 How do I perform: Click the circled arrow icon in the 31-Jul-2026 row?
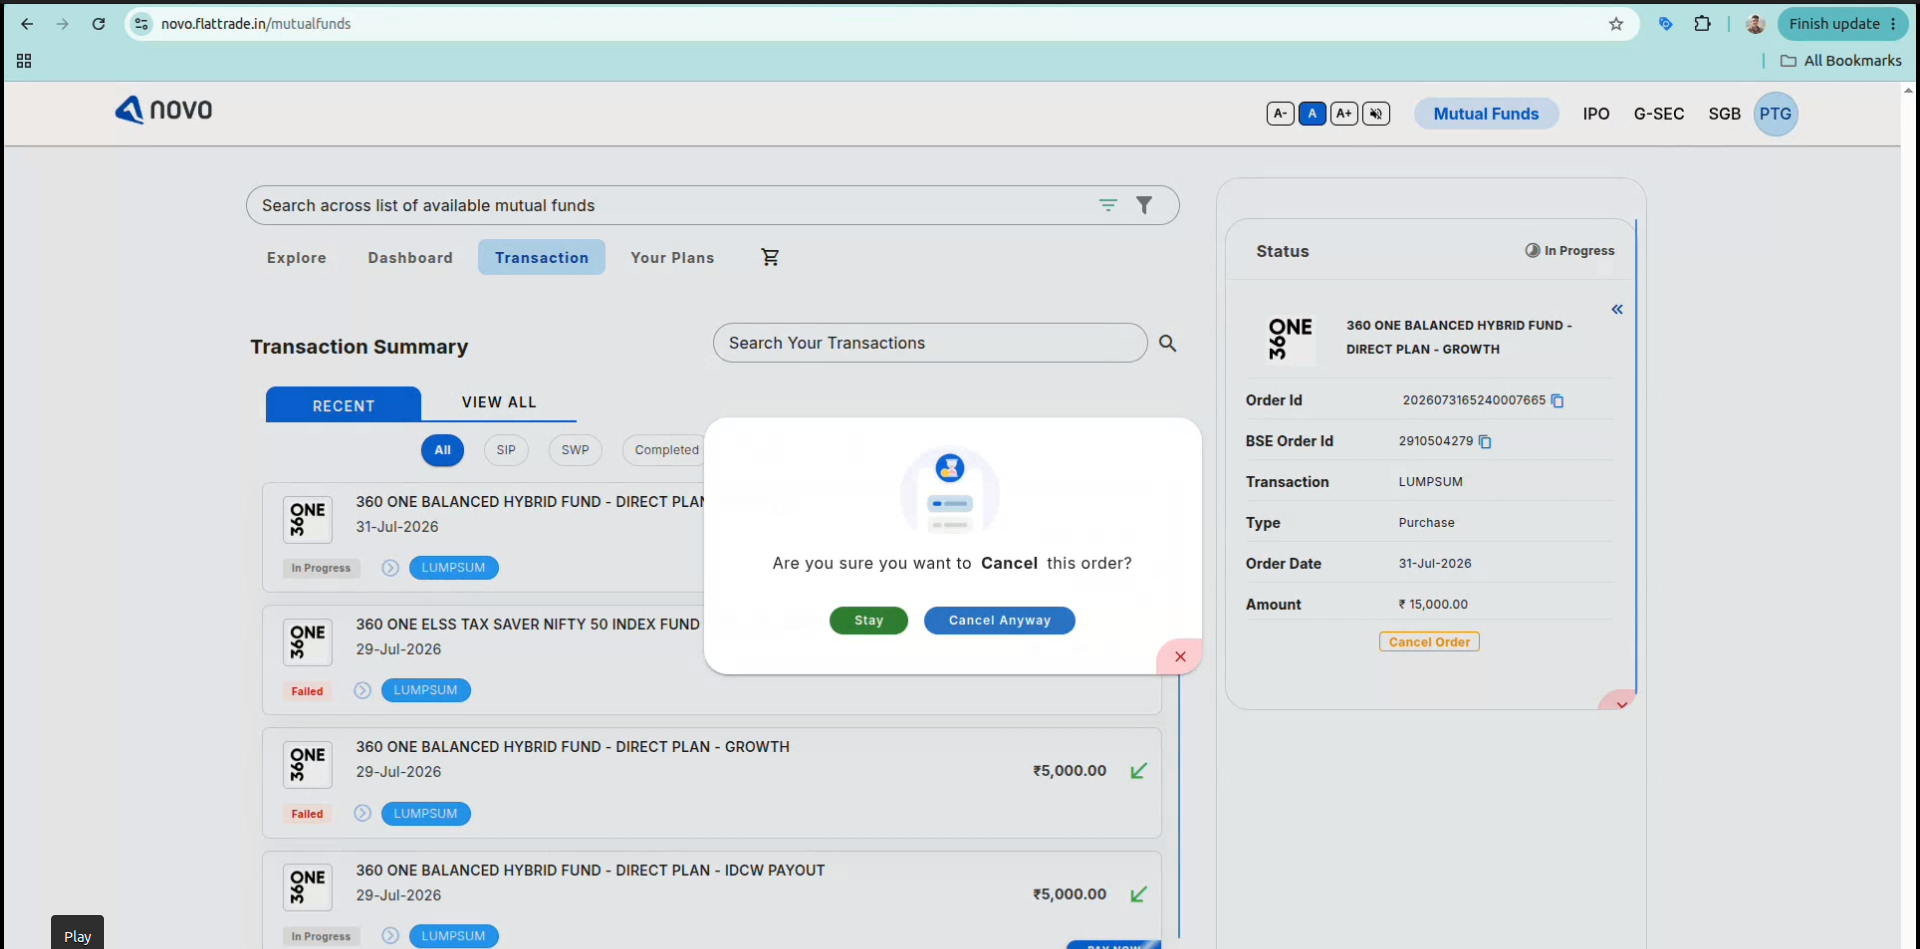coord(390,568)
